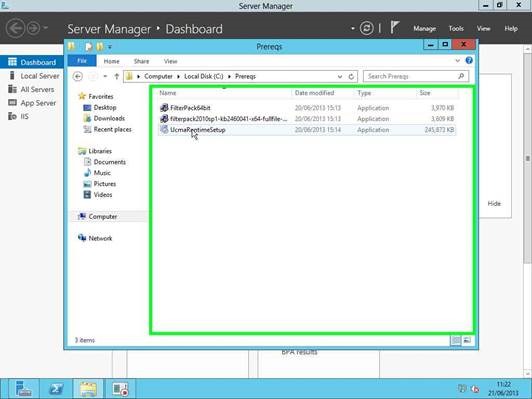Click in the Search Prereqs field
The height and width of the screenshot is (399, 532).
(x=416, y=76)
